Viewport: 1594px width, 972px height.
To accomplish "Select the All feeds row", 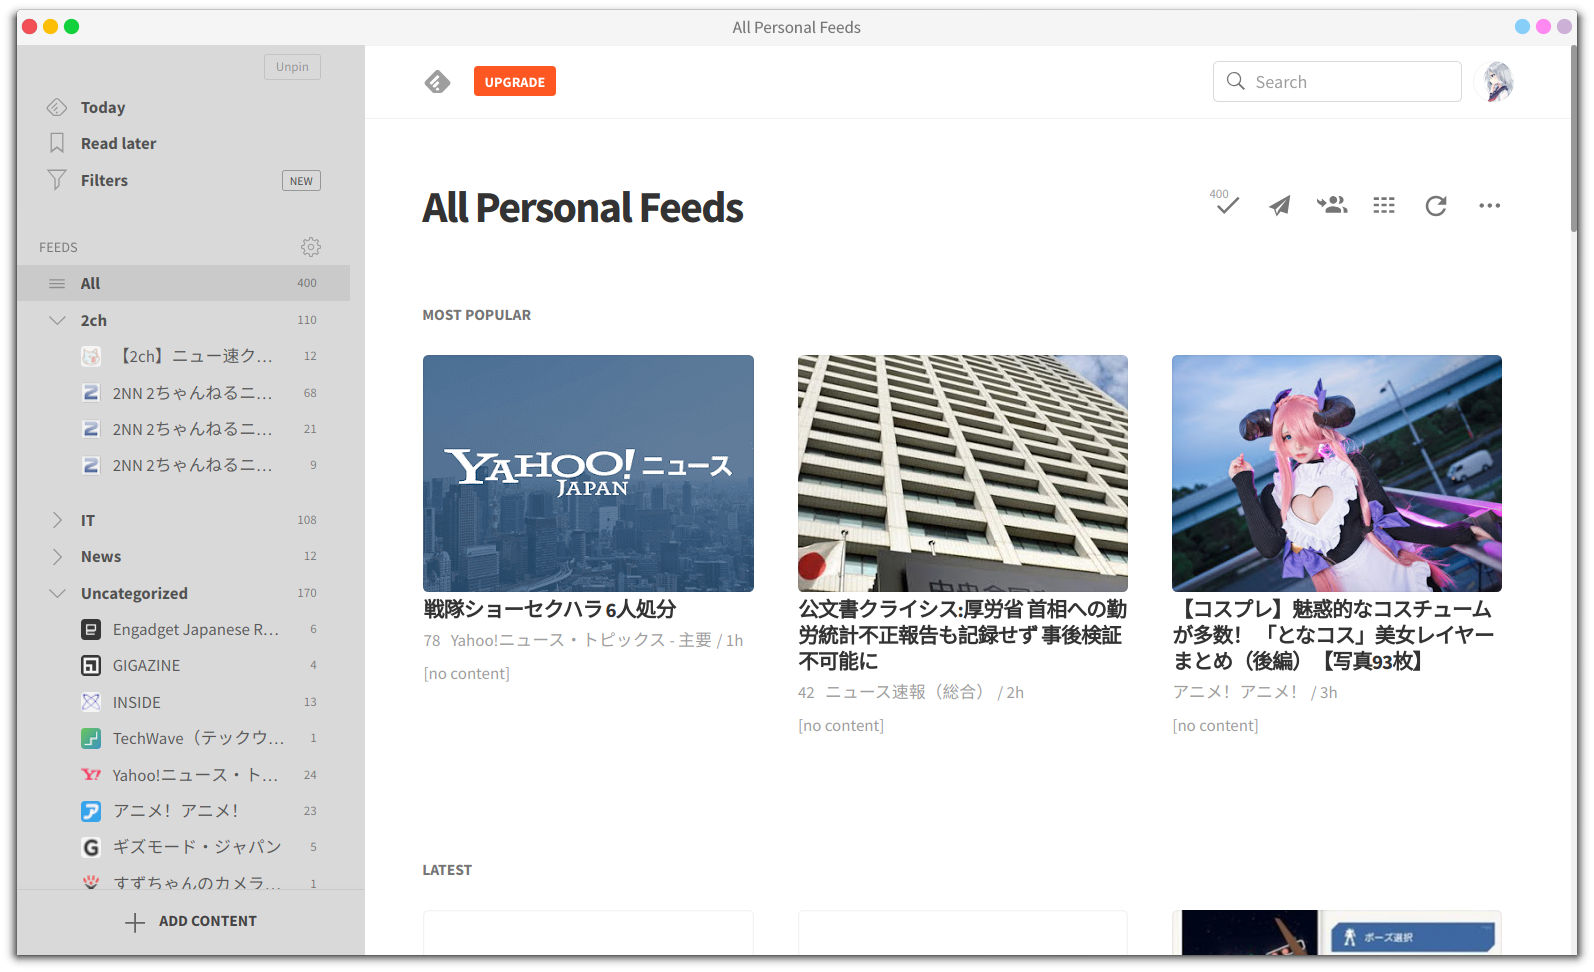I will [x=183, y=283].
